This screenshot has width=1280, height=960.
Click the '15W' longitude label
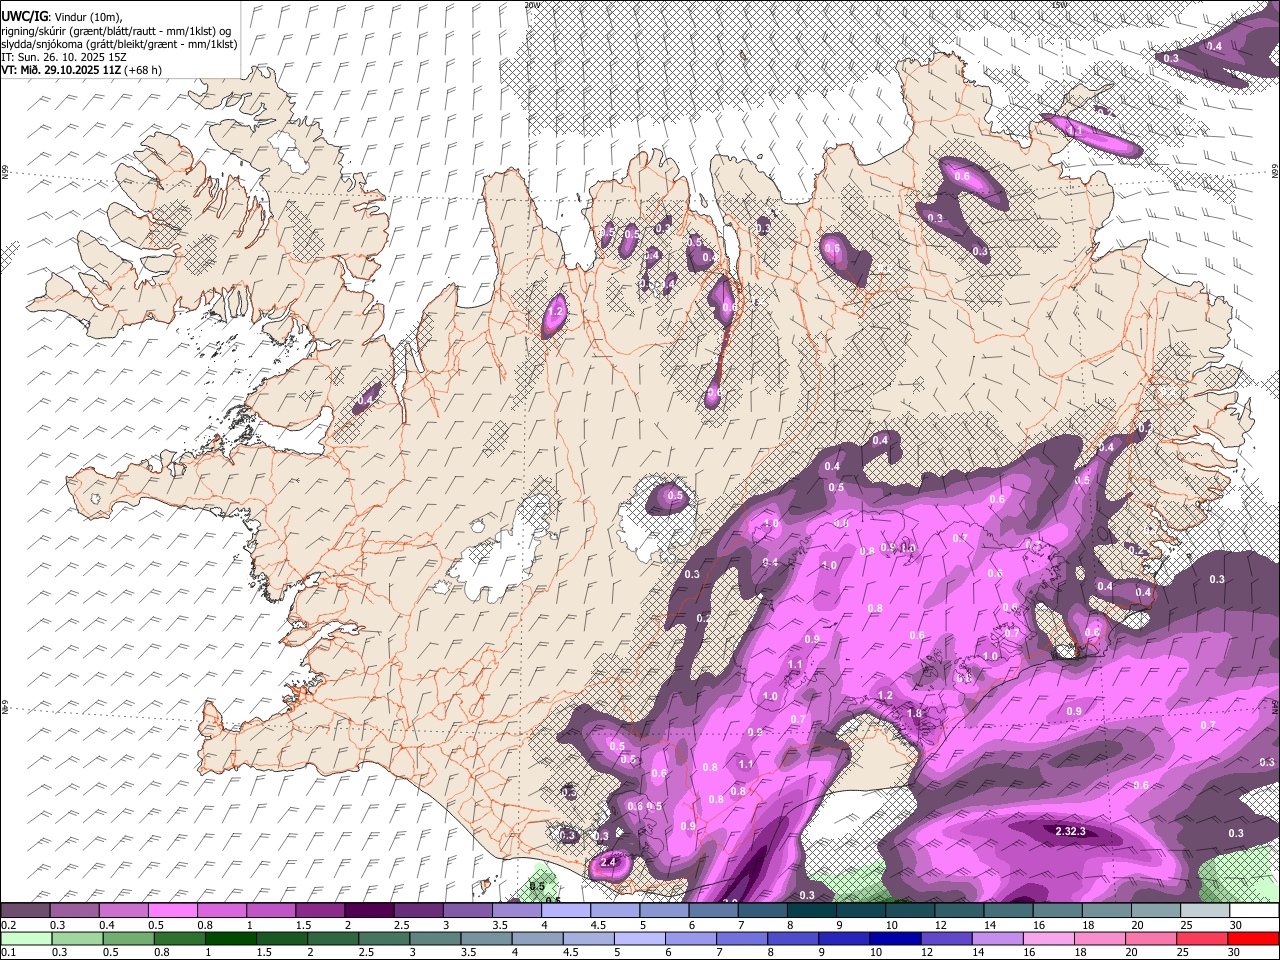[1059, 5]
